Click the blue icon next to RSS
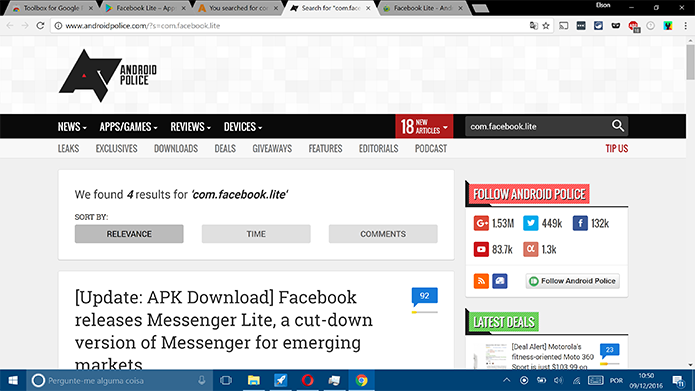The height and width of the screenshot is (391, 695). point(500,281)
